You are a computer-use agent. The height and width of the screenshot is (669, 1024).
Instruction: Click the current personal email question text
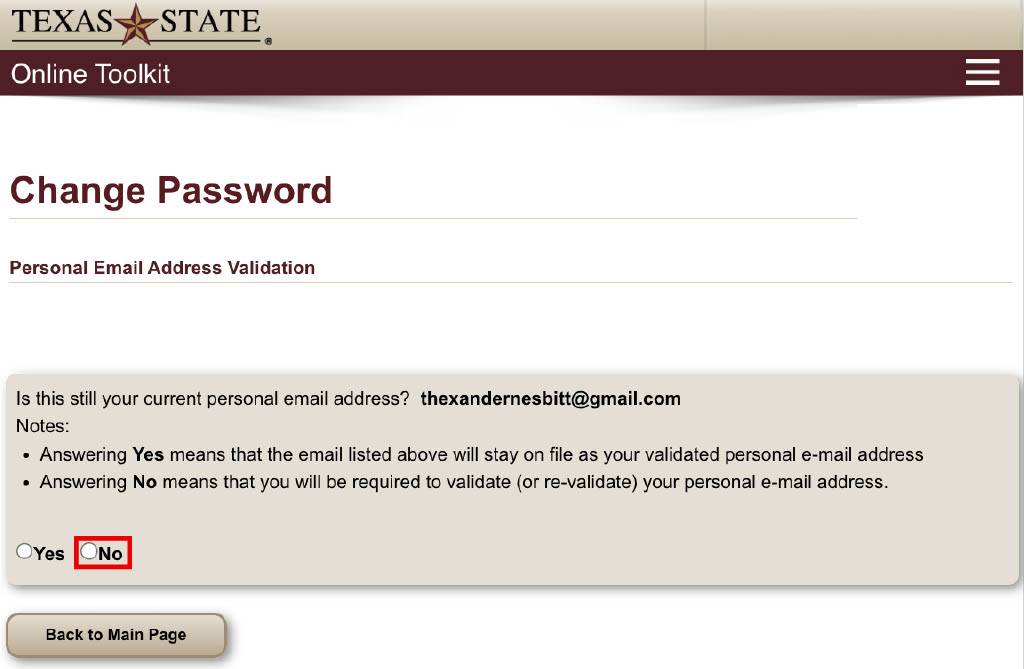click(212, 399)
